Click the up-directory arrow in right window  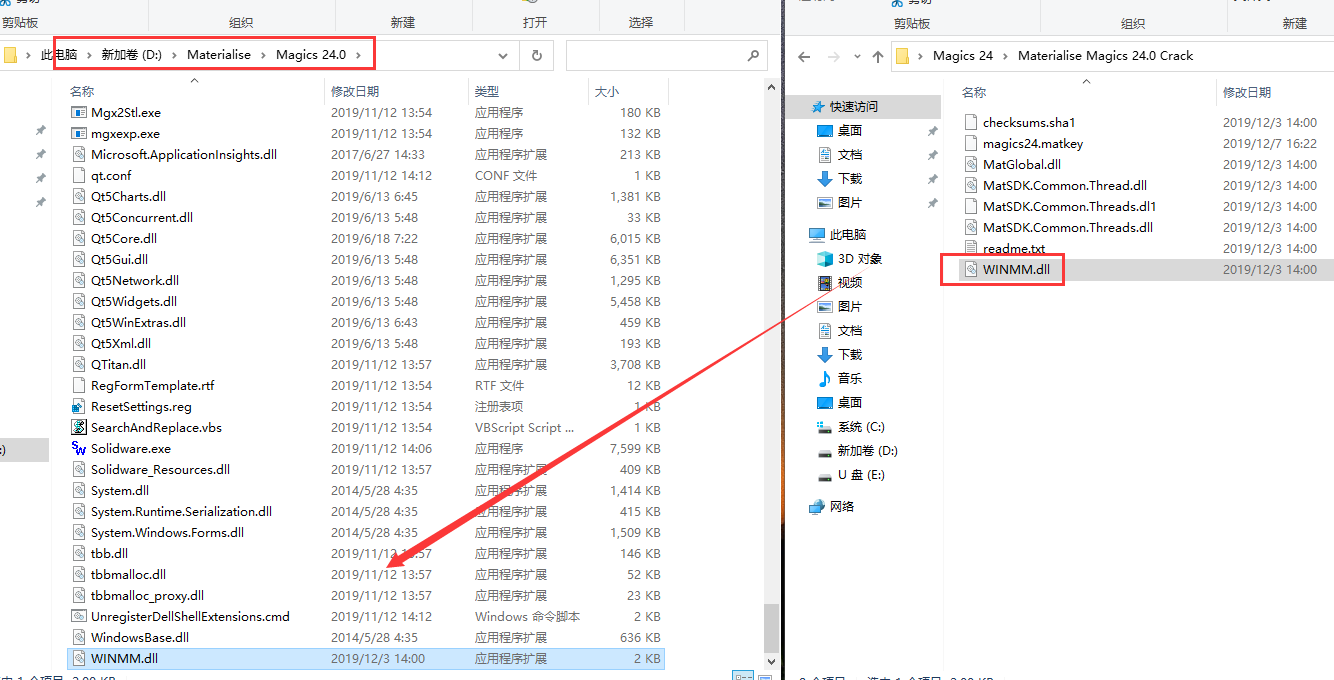pos(878,57)
